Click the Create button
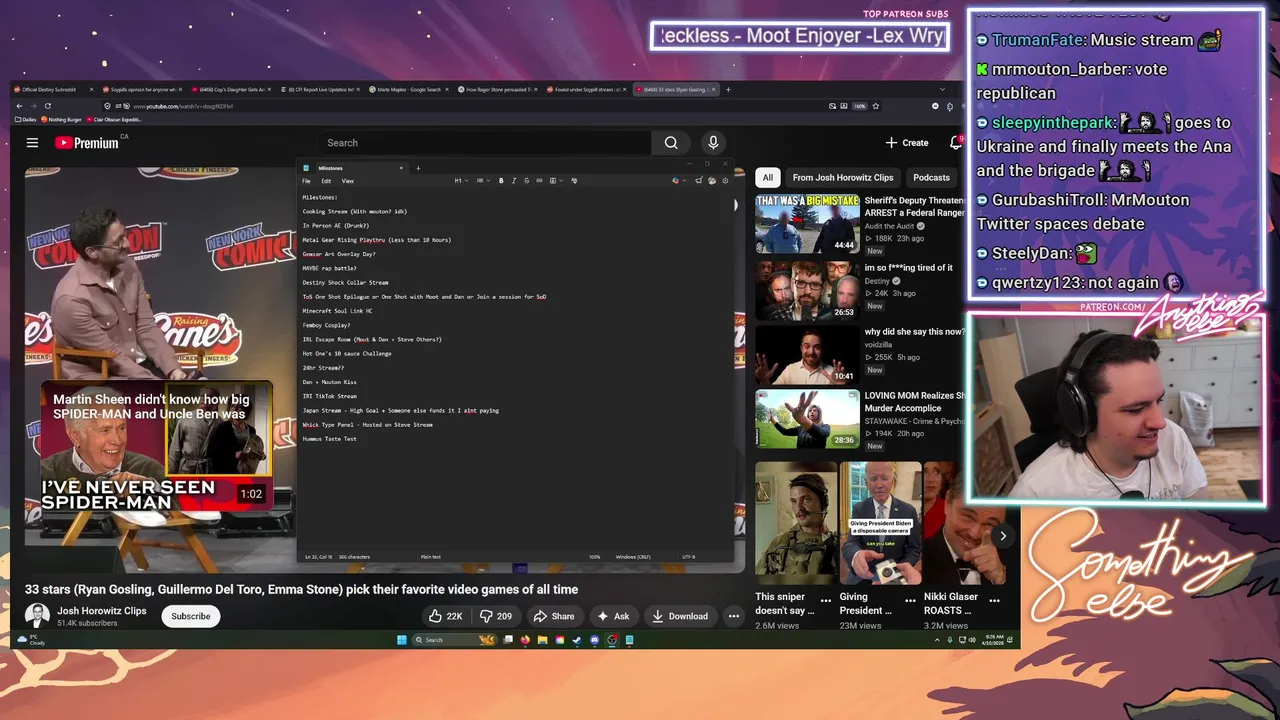The width and height of the screenshot is (1280, 720). pyautogui.click(x=907, y=143)
